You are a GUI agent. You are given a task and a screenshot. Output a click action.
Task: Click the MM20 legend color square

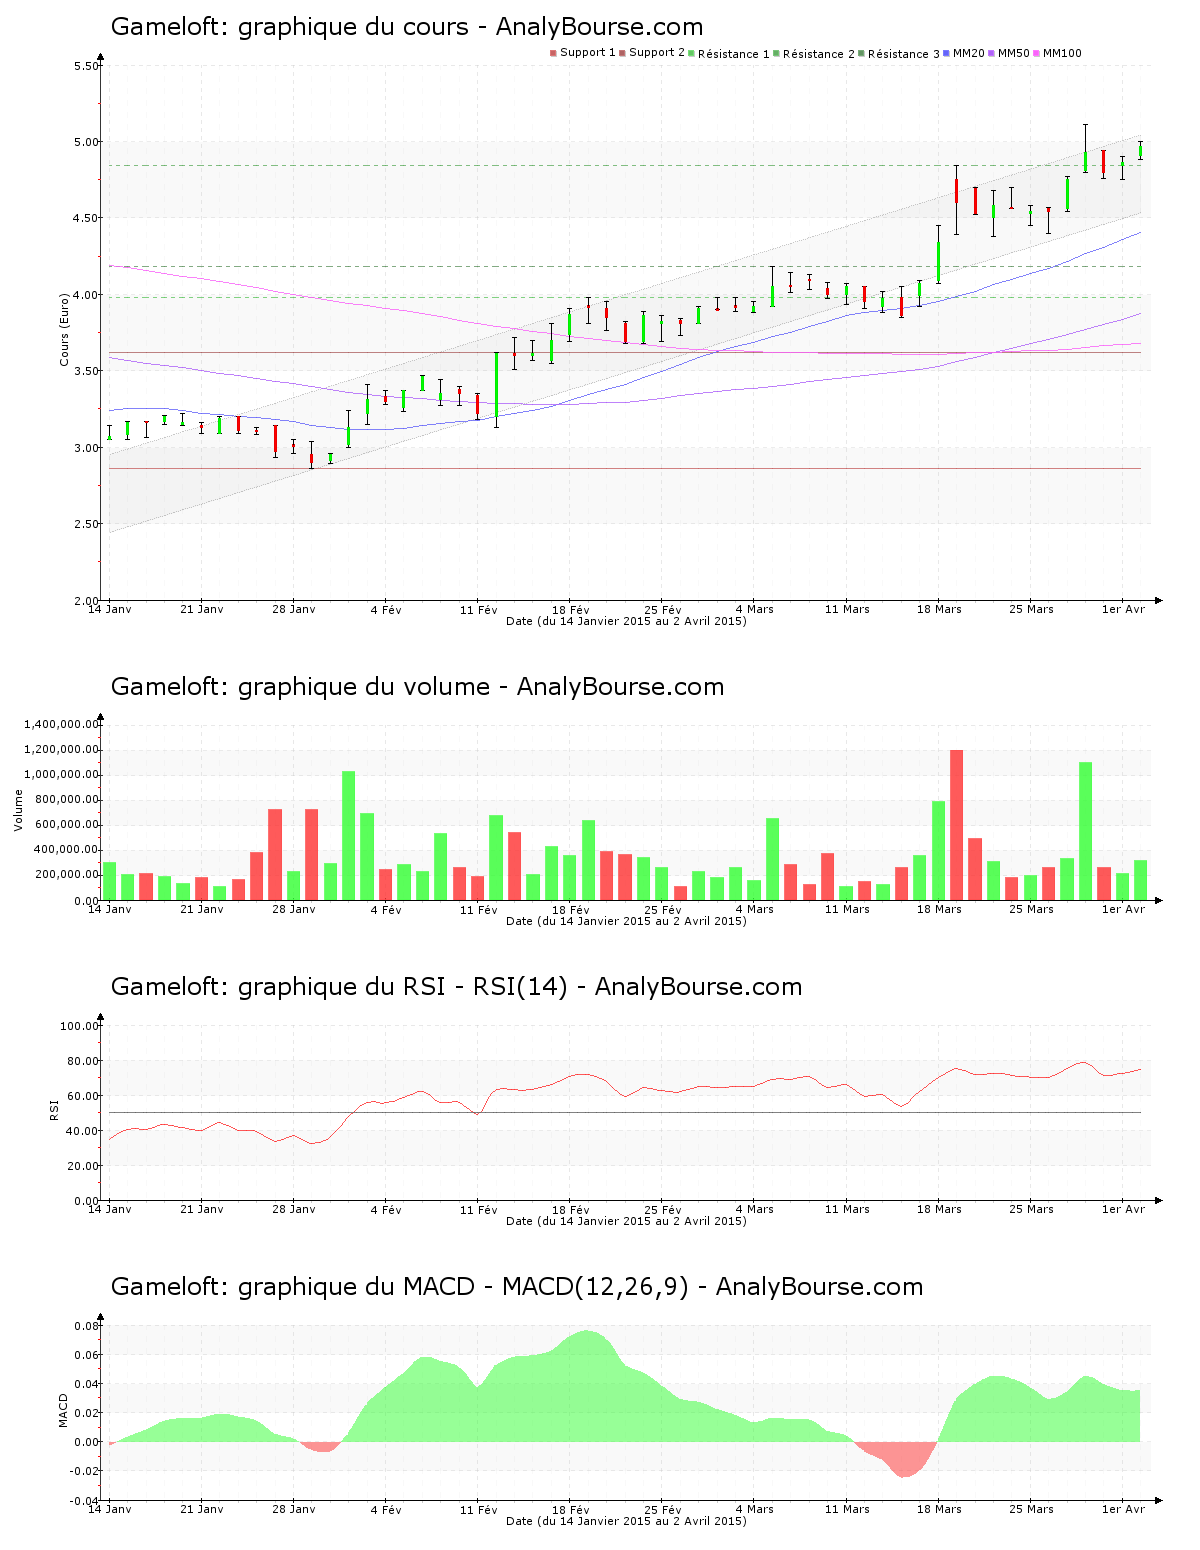pos(946,53)
